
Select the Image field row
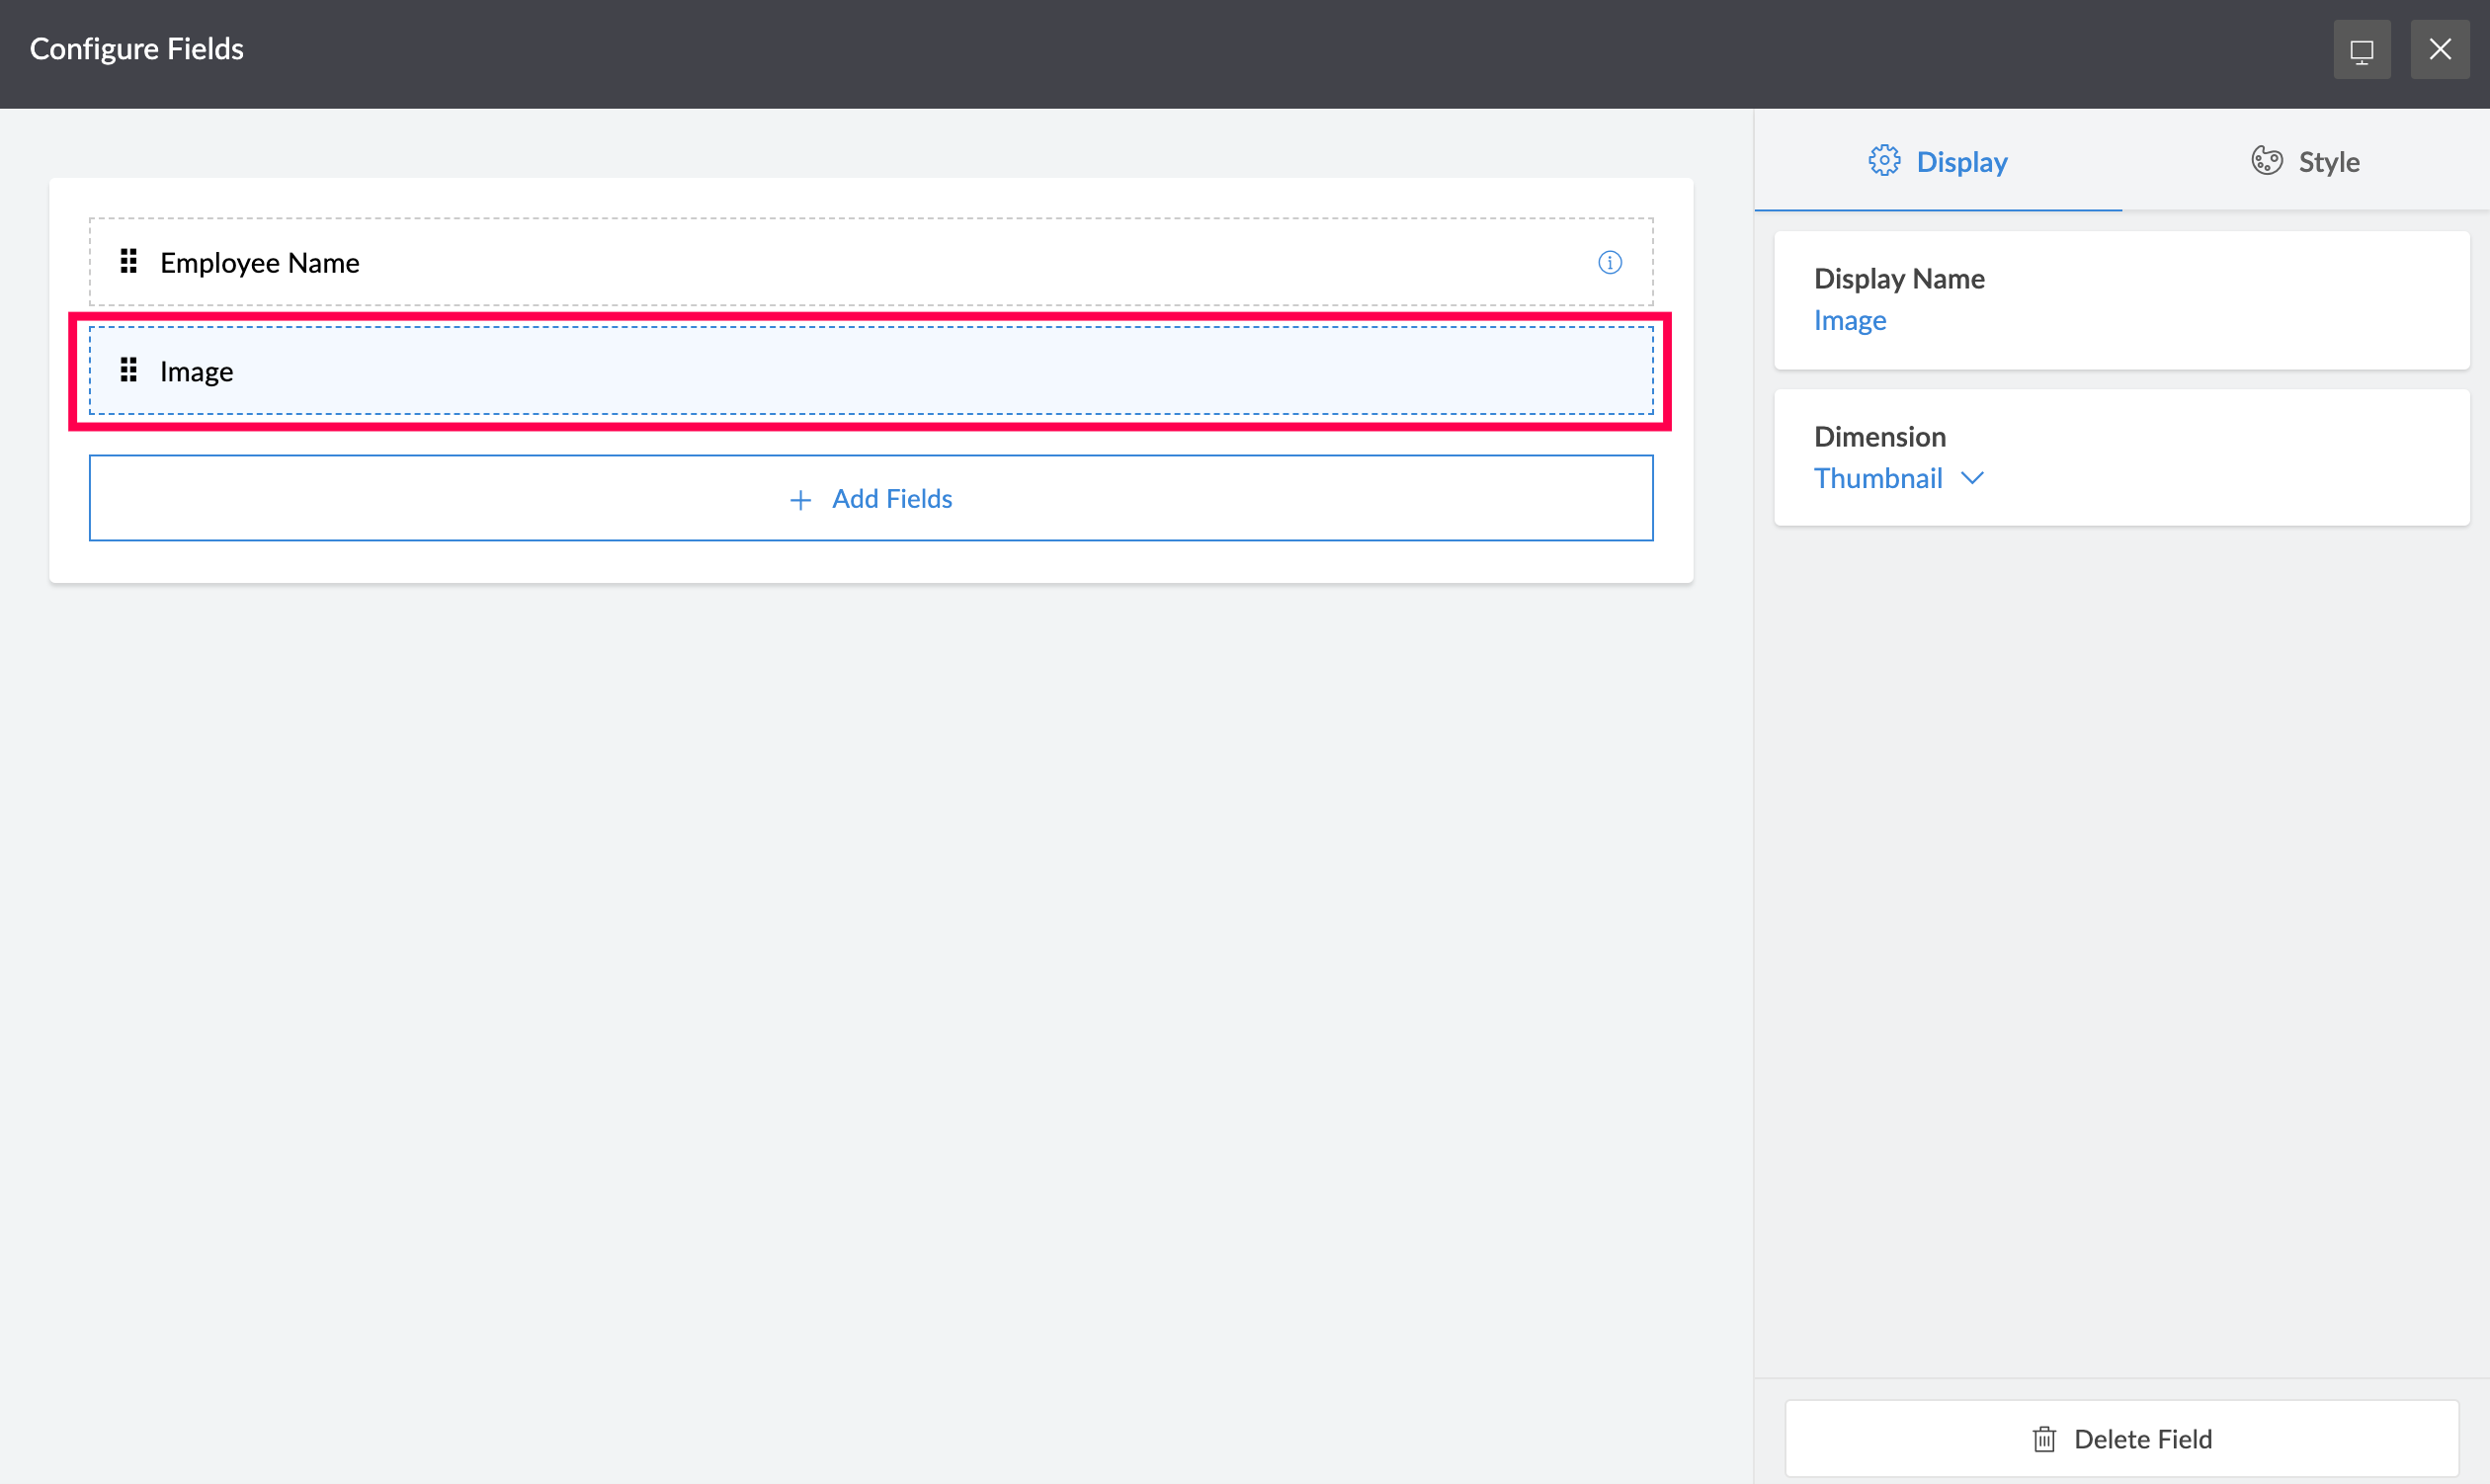coord(870,371)
